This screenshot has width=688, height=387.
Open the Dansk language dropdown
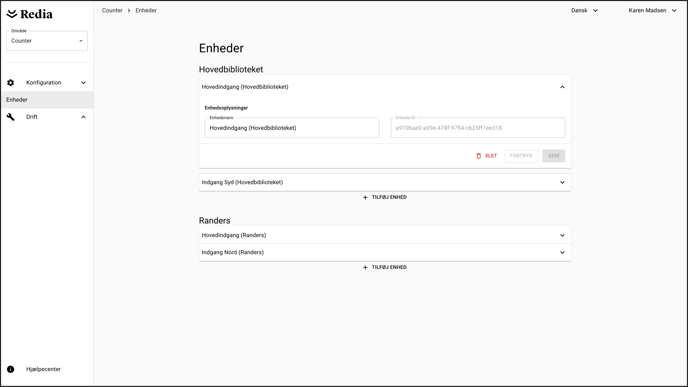[584, 11]
